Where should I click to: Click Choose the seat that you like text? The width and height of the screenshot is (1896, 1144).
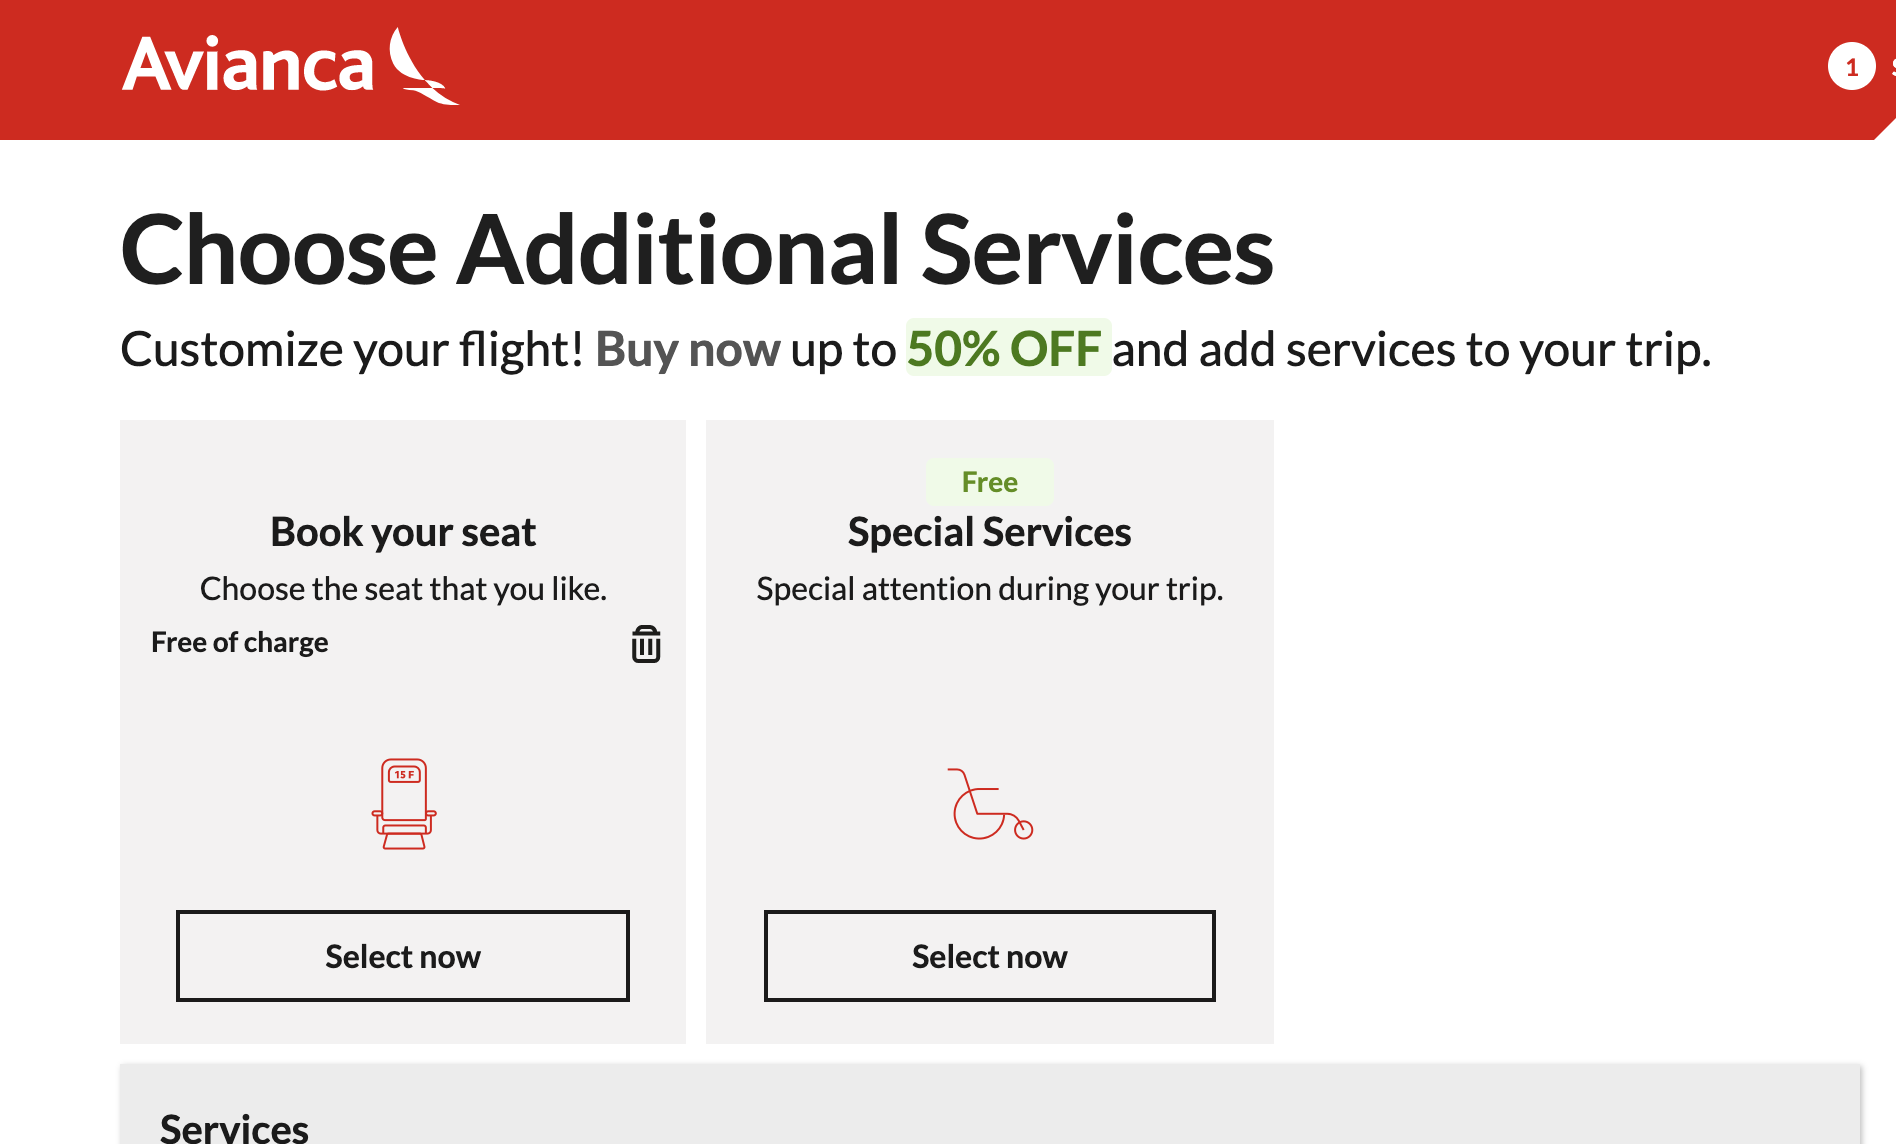[403, 589]
